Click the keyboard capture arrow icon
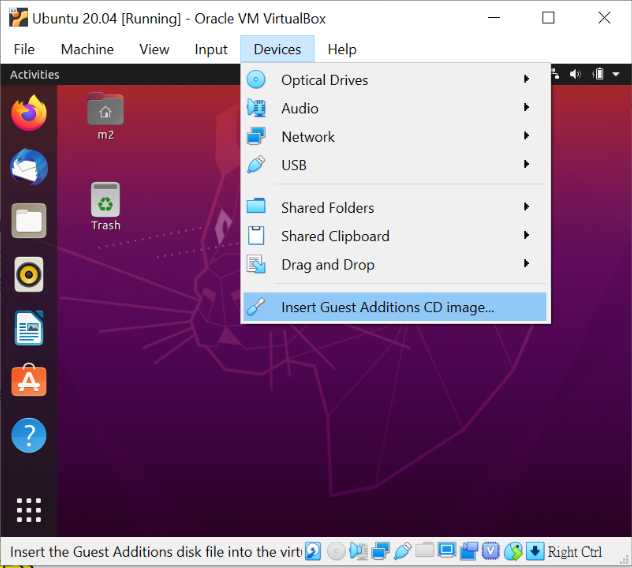632x568 pixels. click(535, 551)
